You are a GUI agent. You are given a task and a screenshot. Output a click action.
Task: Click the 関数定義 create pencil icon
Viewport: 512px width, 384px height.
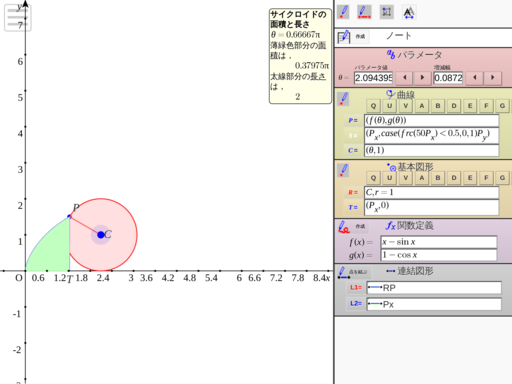point(344,227)
